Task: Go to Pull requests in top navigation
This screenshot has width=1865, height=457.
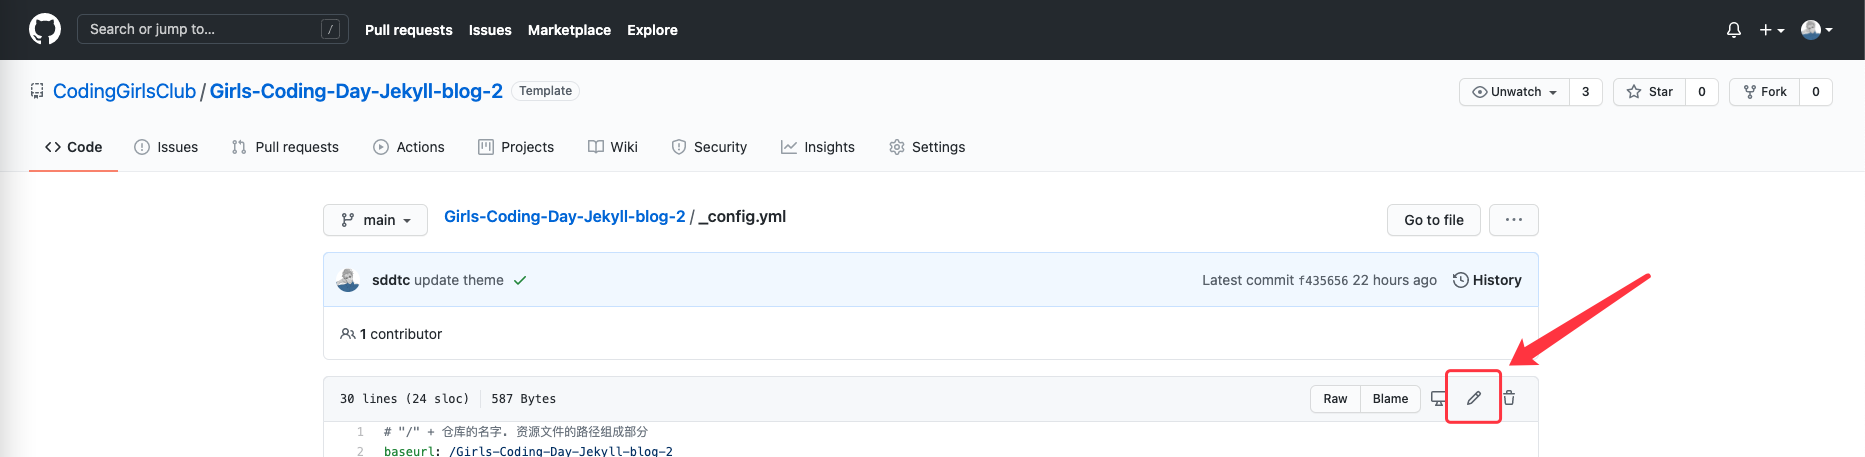Action: point(408,30)
